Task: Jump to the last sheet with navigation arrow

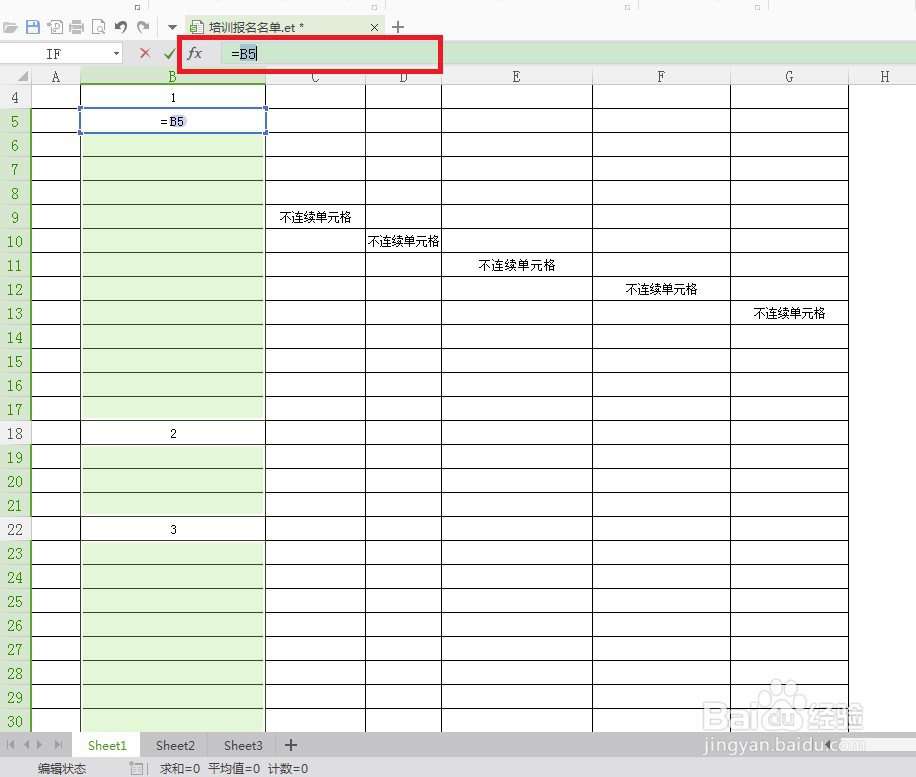Action: tap(58, 745)
